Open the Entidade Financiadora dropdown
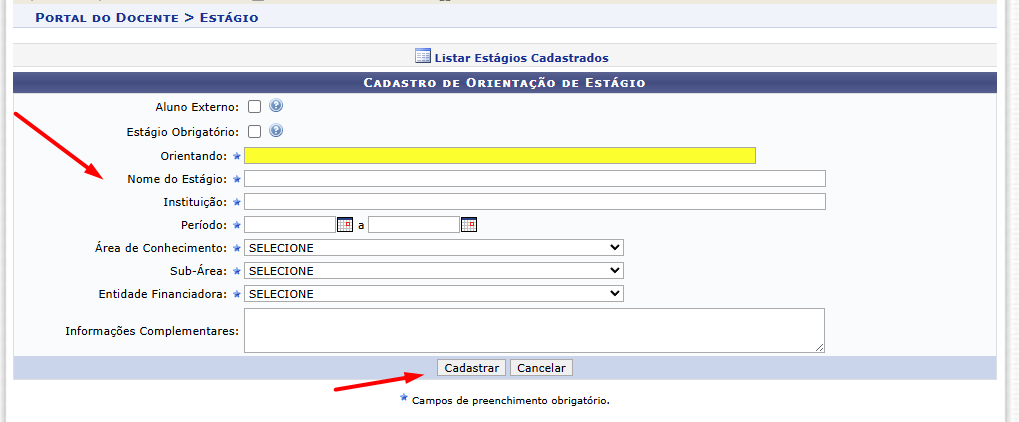The height and width of the screenshot is (422, 1019). (x=433, y=294)
